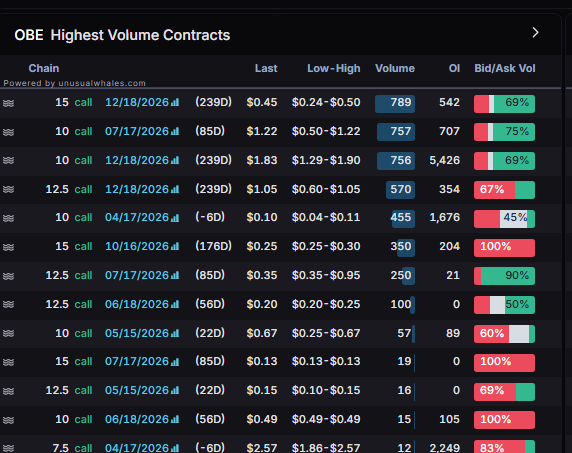572x453 pixels.
Task: Open chart icon beside 12/18/2026 on 15 call row
Action: pyautogui.click(x=175, y=102)
